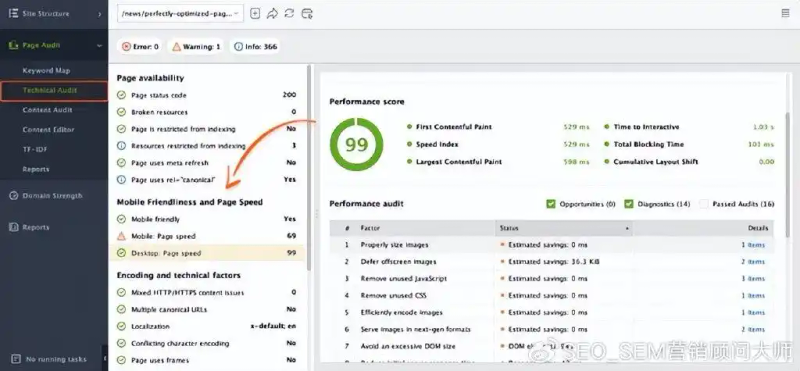Enable the Passed Audits (16) checkbox

coord(704,204)
